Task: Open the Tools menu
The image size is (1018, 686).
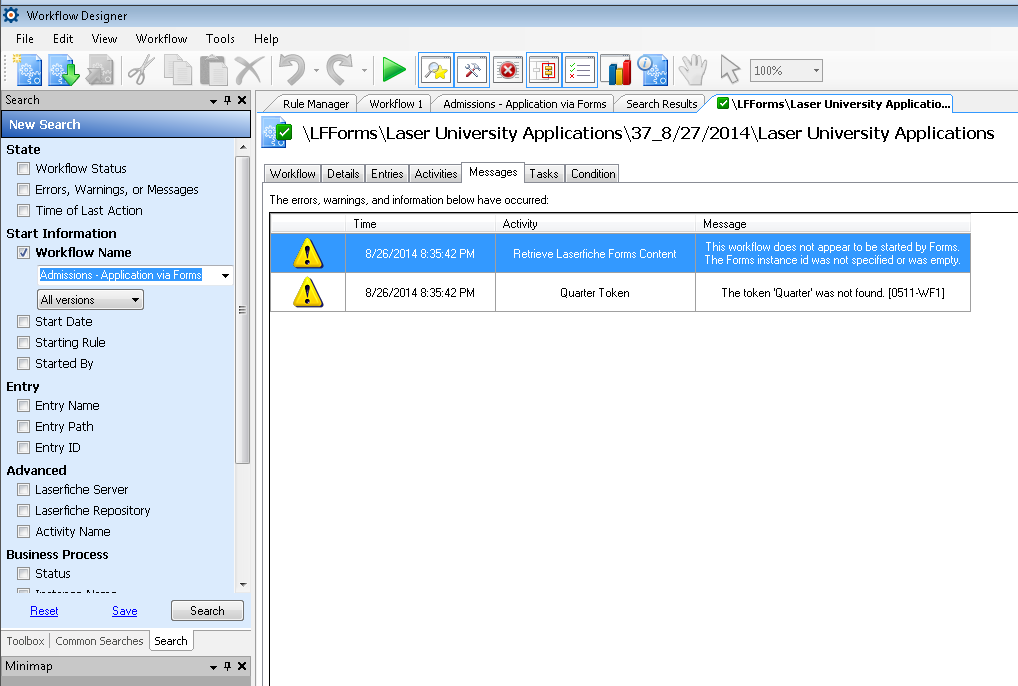Action: 220,39
